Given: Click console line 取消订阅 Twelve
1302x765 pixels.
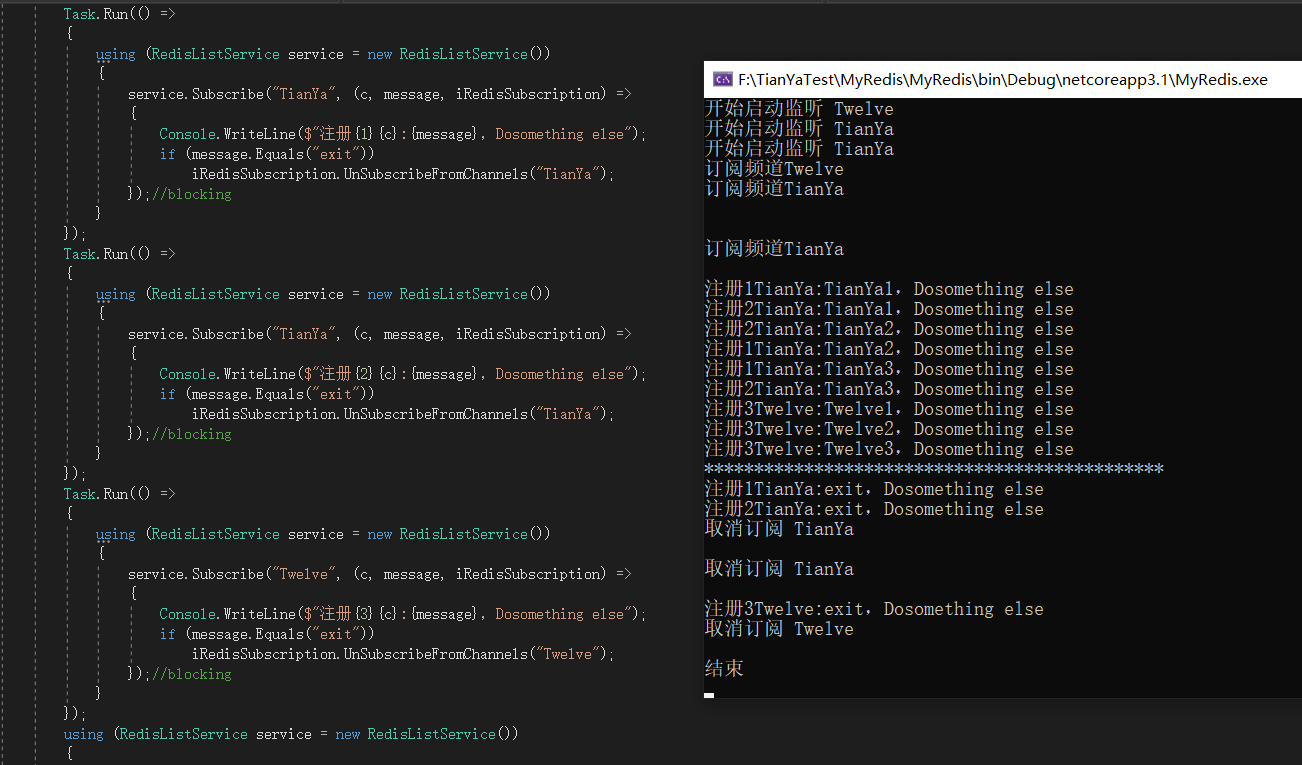Looking at the screenshot, I should point(779,629).
